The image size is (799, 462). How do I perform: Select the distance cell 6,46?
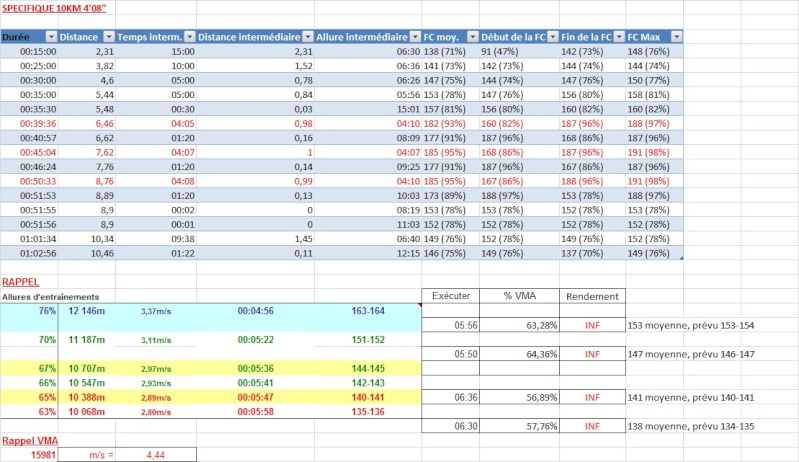click(x=87, y=123)
